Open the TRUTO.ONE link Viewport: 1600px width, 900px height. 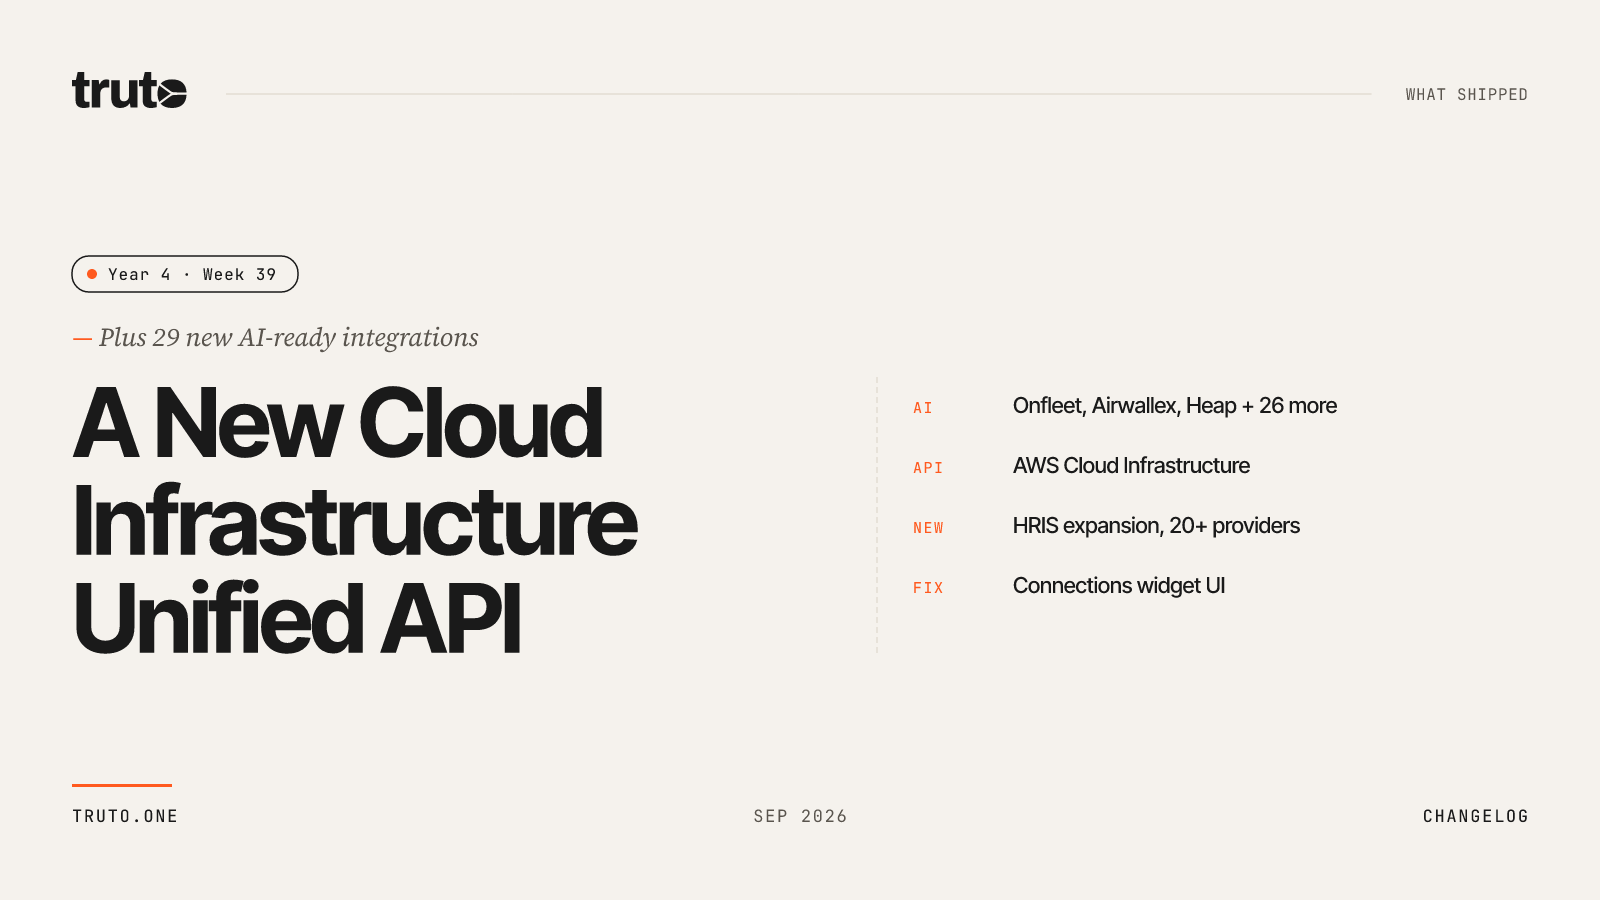tap(125, 816)
